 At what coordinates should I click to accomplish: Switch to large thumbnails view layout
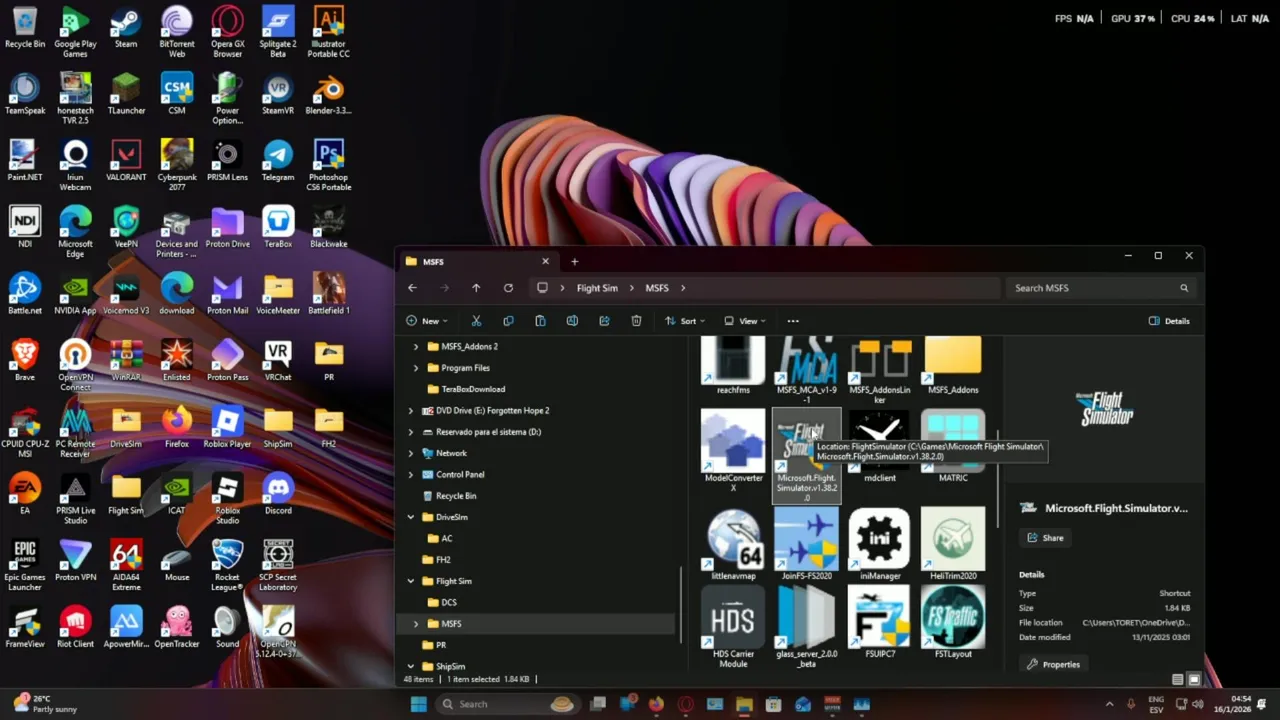click(x=1194, y=679)
